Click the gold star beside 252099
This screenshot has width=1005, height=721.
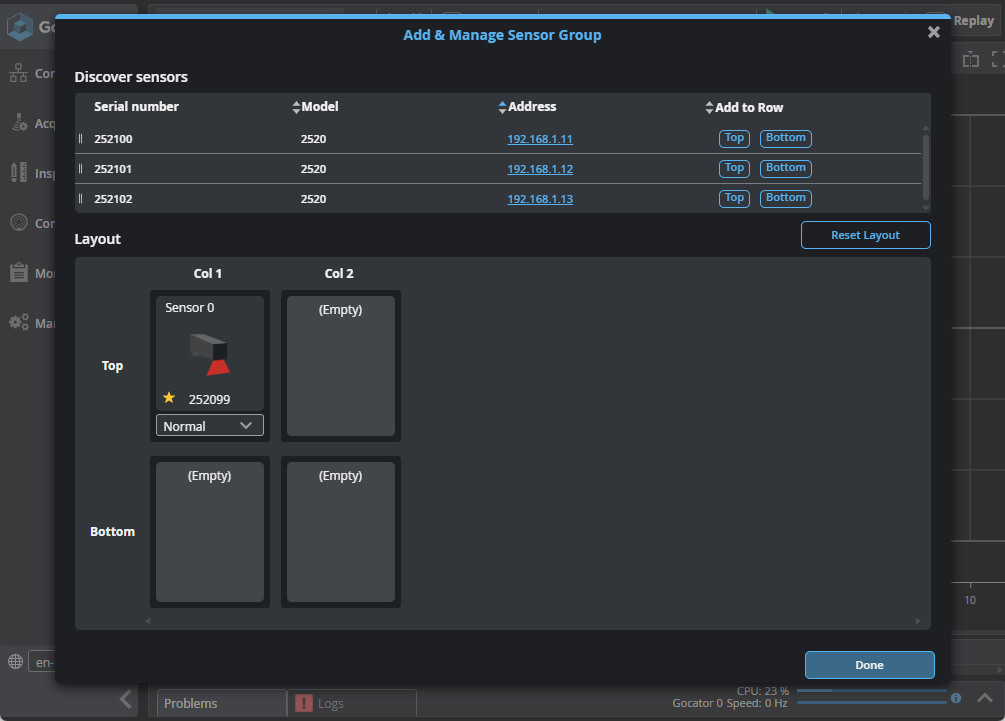pyautogui.click(x=169, y=398)
